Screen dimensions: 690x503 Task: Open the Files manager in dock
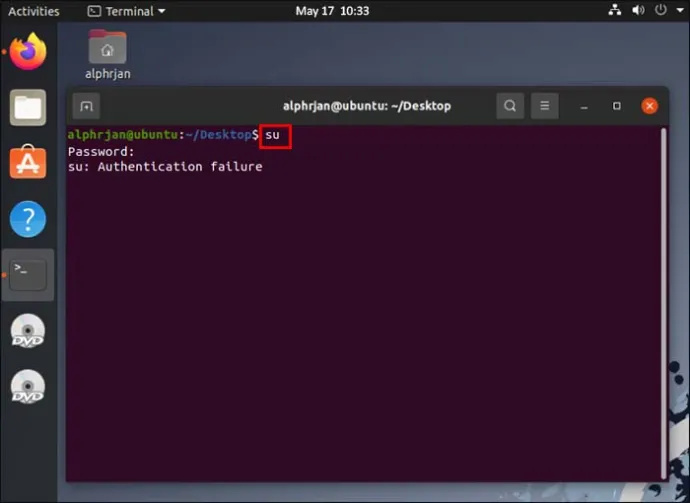point(28,107)
